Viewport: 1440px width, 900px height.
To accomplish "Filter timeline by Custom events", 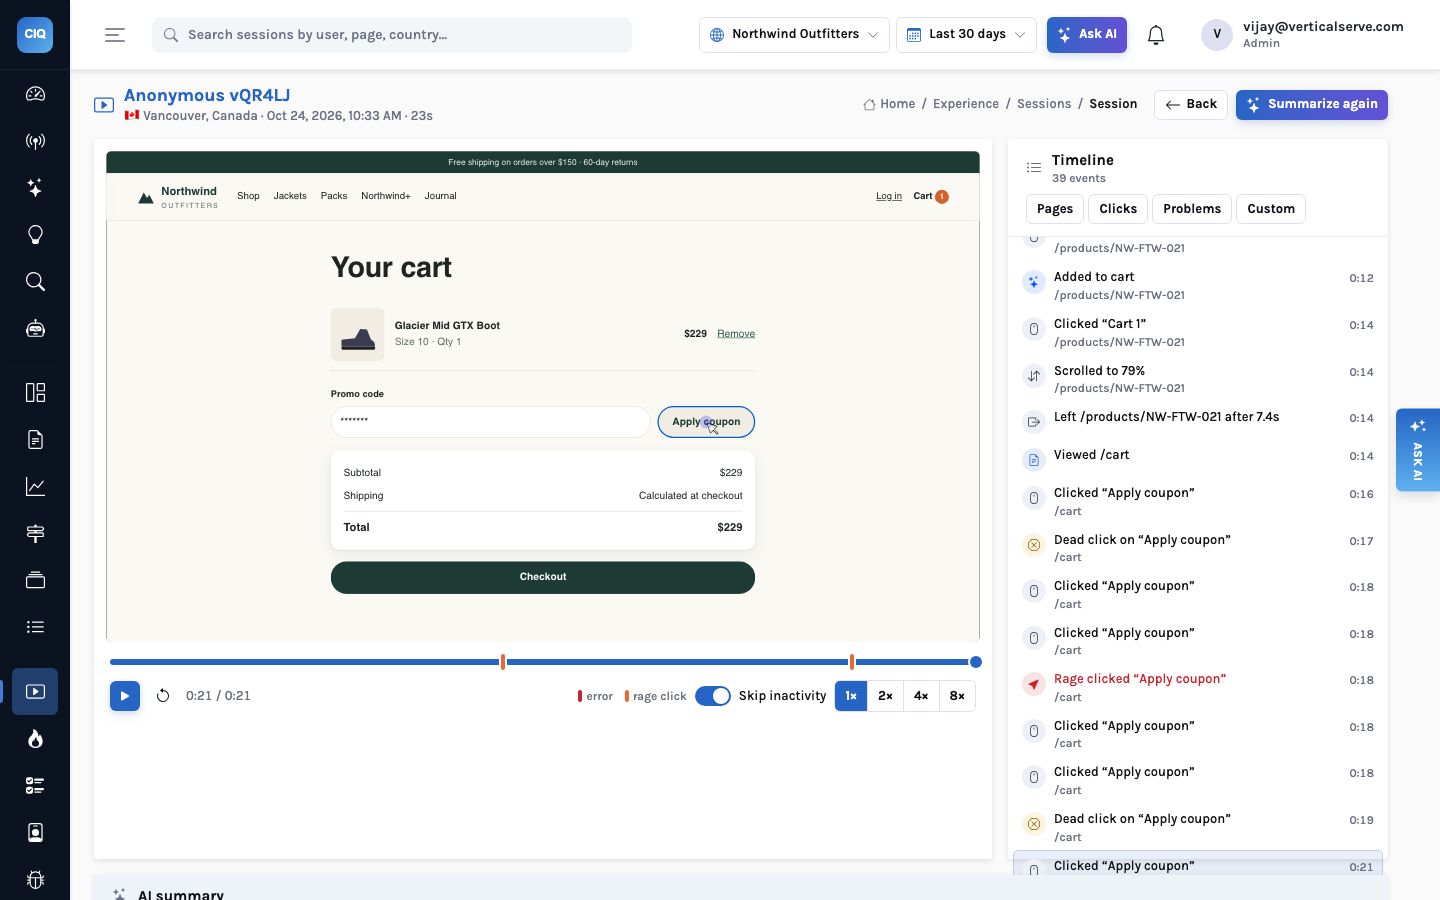I will point(1271,209).
